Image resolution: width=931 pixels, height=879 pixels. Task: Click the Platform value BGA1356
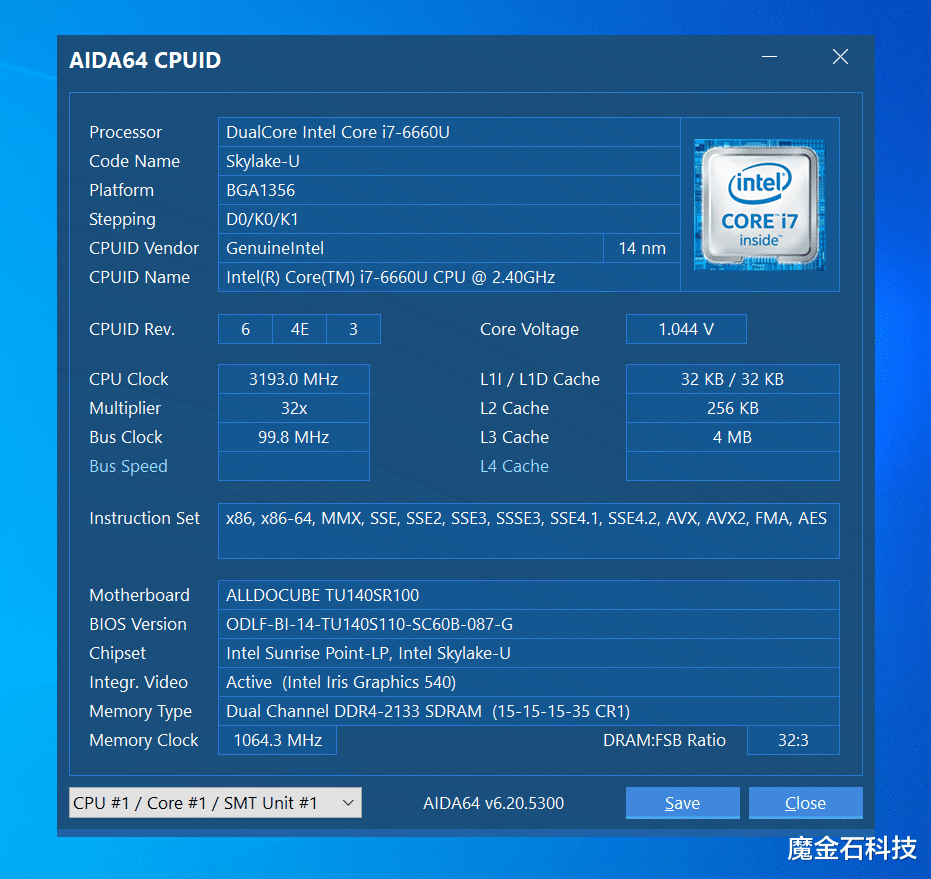pos(449,190)
